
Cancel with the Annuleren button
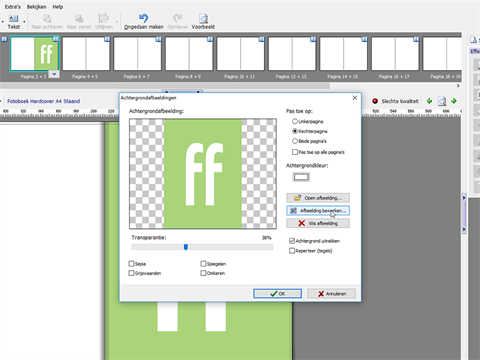click(331, 294)
